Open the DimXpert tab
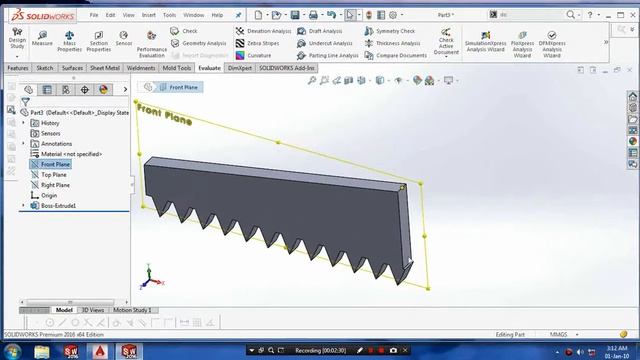The width and height of the screenshot is (640, 360). coord(240,68)
